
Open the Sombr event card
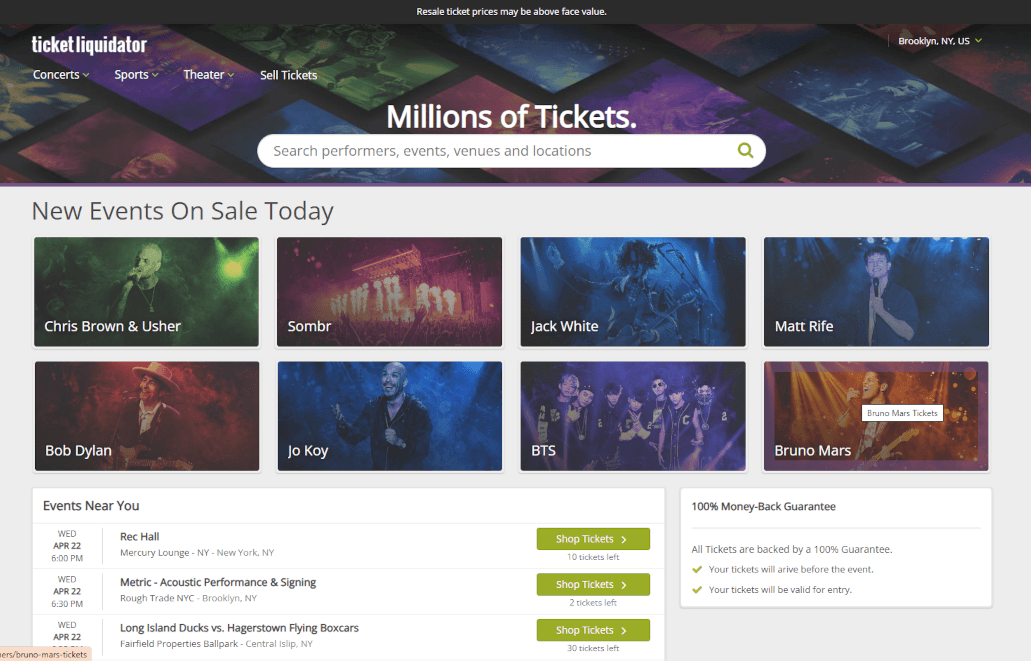tap(389, 292)
